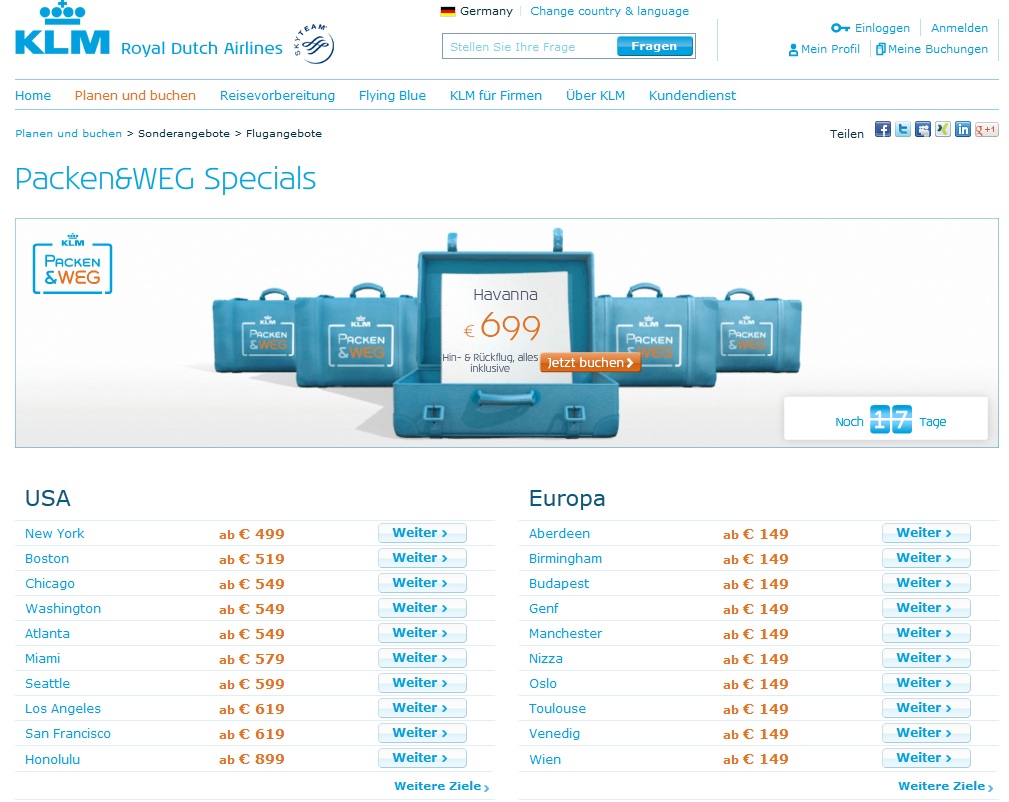Screen dimensions: 1009x802
Task: Open the Genf destination link
Action: coord(543,608)
